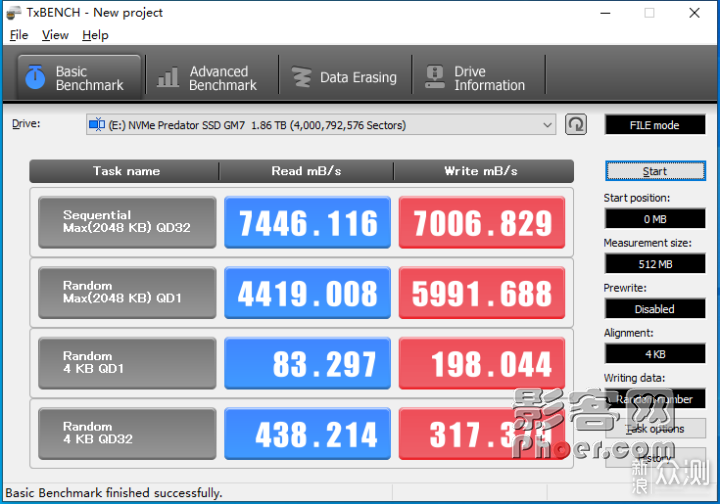
Task: Click the 7446.116 sequential read result
Action: (x=307, y=222)
